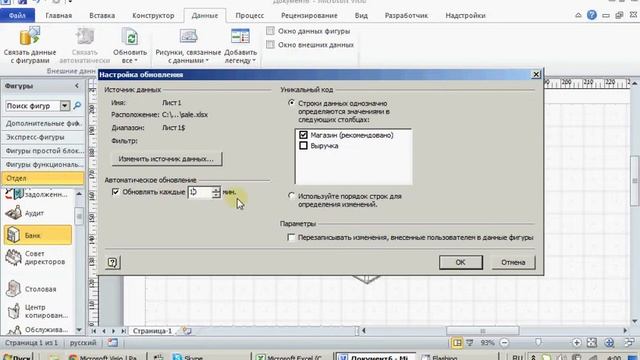The width and height of the screenshot is (640, 360).
Task: Enable the Перезаписывать изменения checkbox
Action: (x=291, y=237)
